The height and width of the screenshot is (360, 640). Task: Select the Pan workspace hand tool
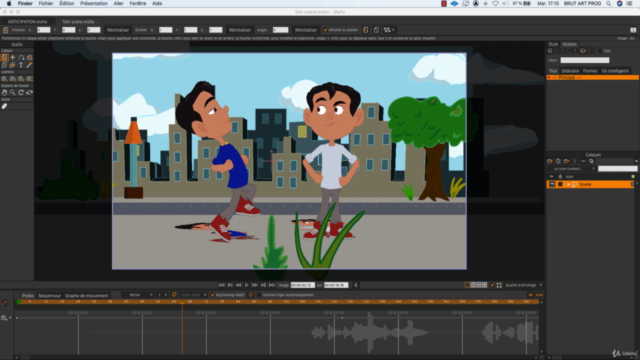pos(4,93)
